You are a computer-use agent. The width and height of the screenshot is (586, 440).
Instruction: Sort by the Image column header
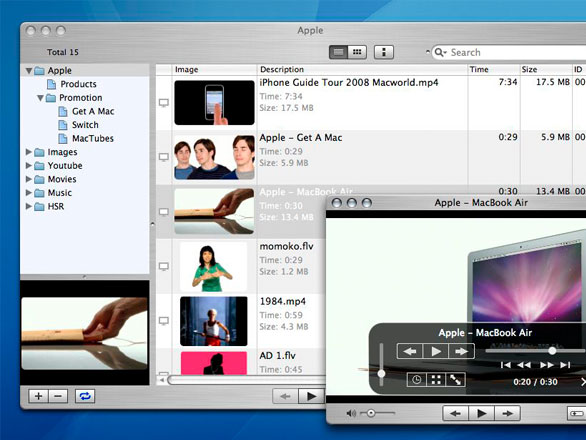coord(215,70)
